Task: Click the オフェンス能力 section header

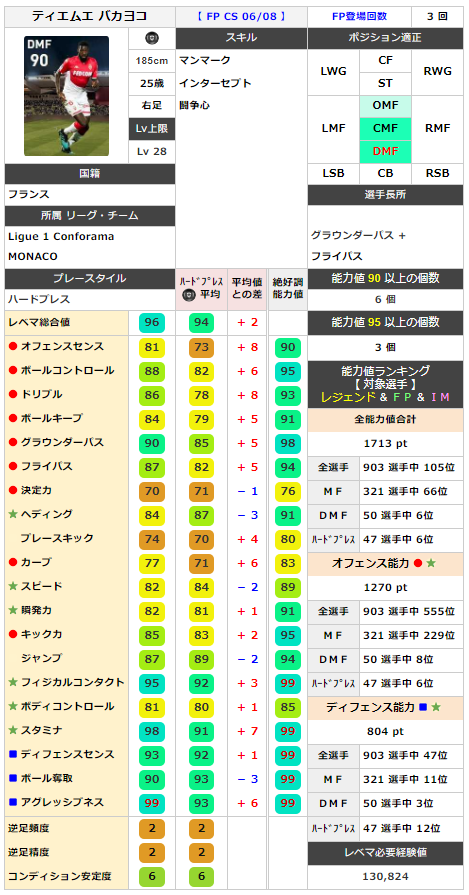Action: pos(385,563)
